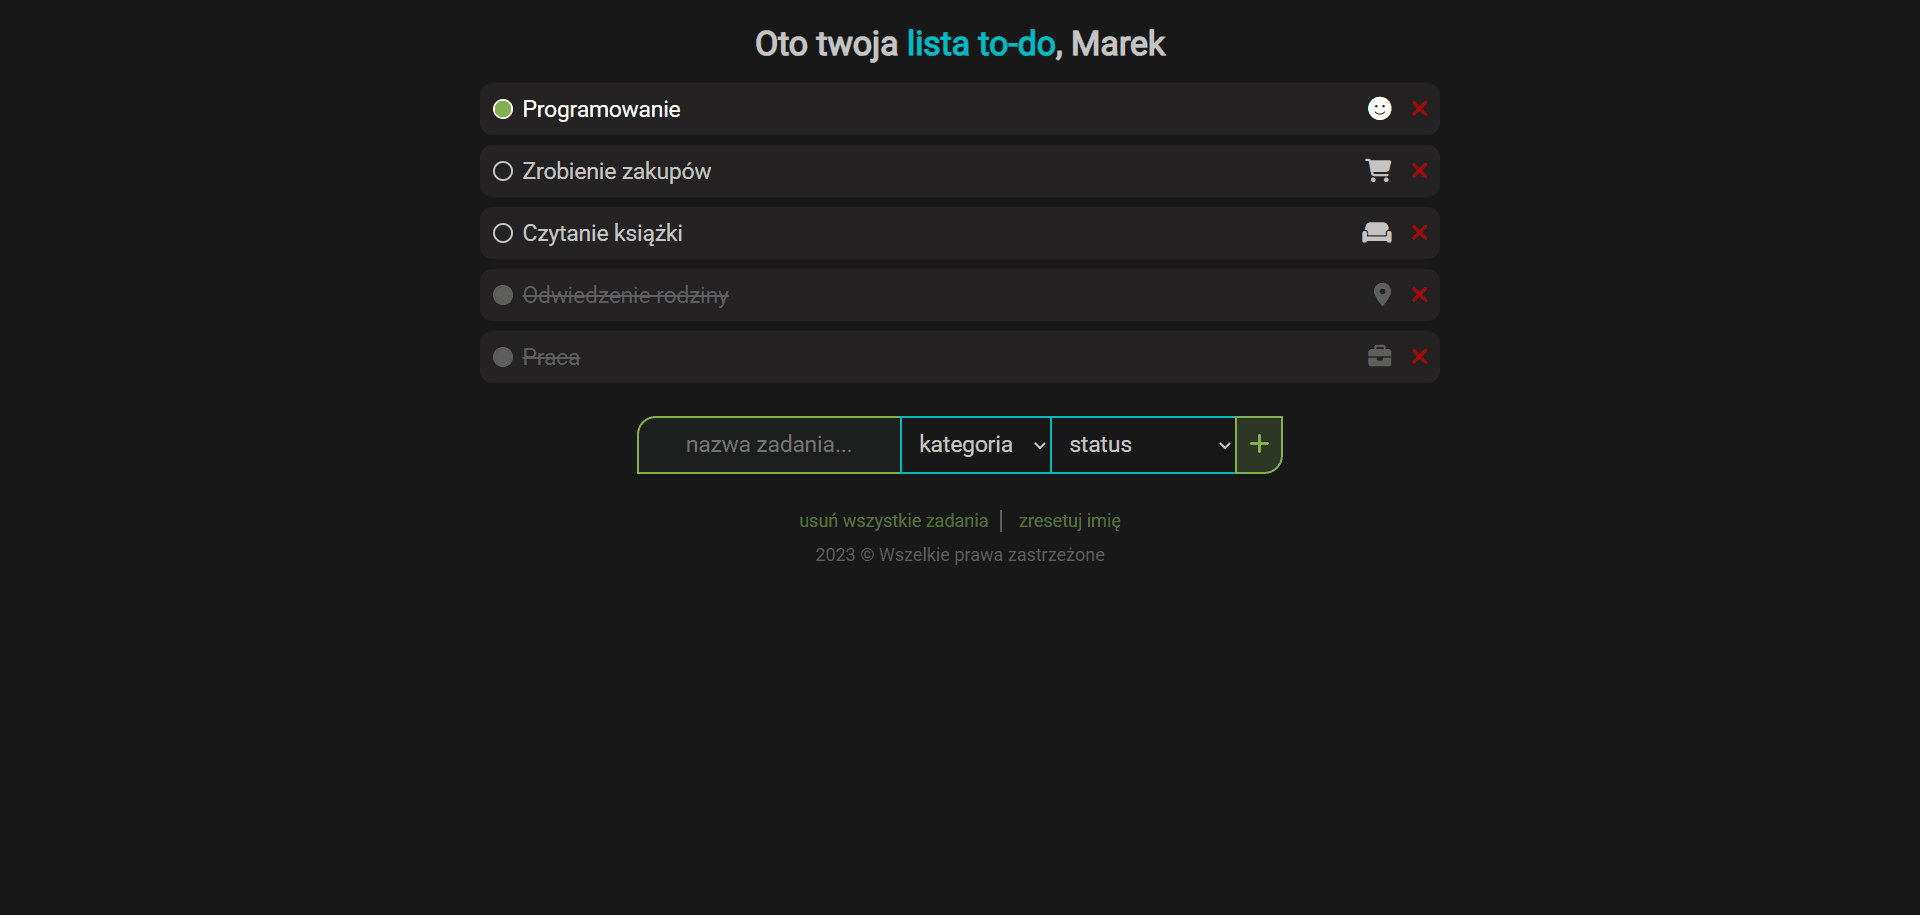Click the crossed-out Odwiedzenie rodziny text
Screen dimensions: 1920x915
[625, 295]
